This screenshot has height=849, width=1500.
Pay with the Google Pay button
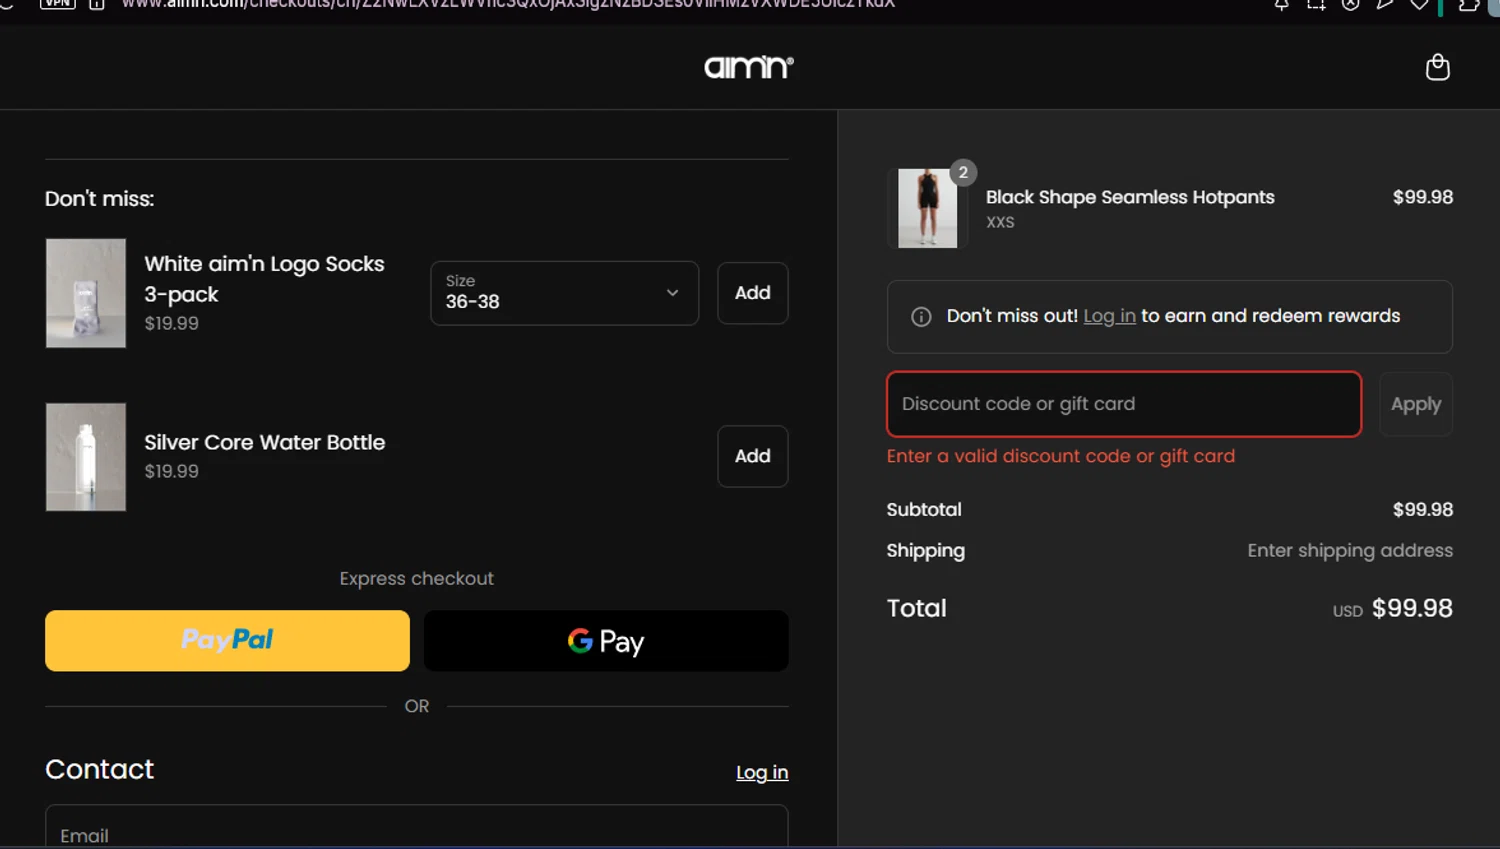pyautogui.click(x=606, y=640)
